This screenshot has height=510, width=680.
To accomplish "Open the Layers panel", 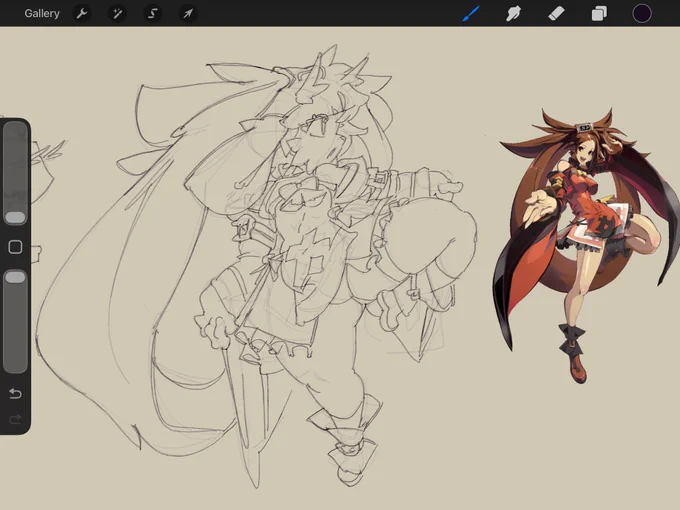I will 599,13.
